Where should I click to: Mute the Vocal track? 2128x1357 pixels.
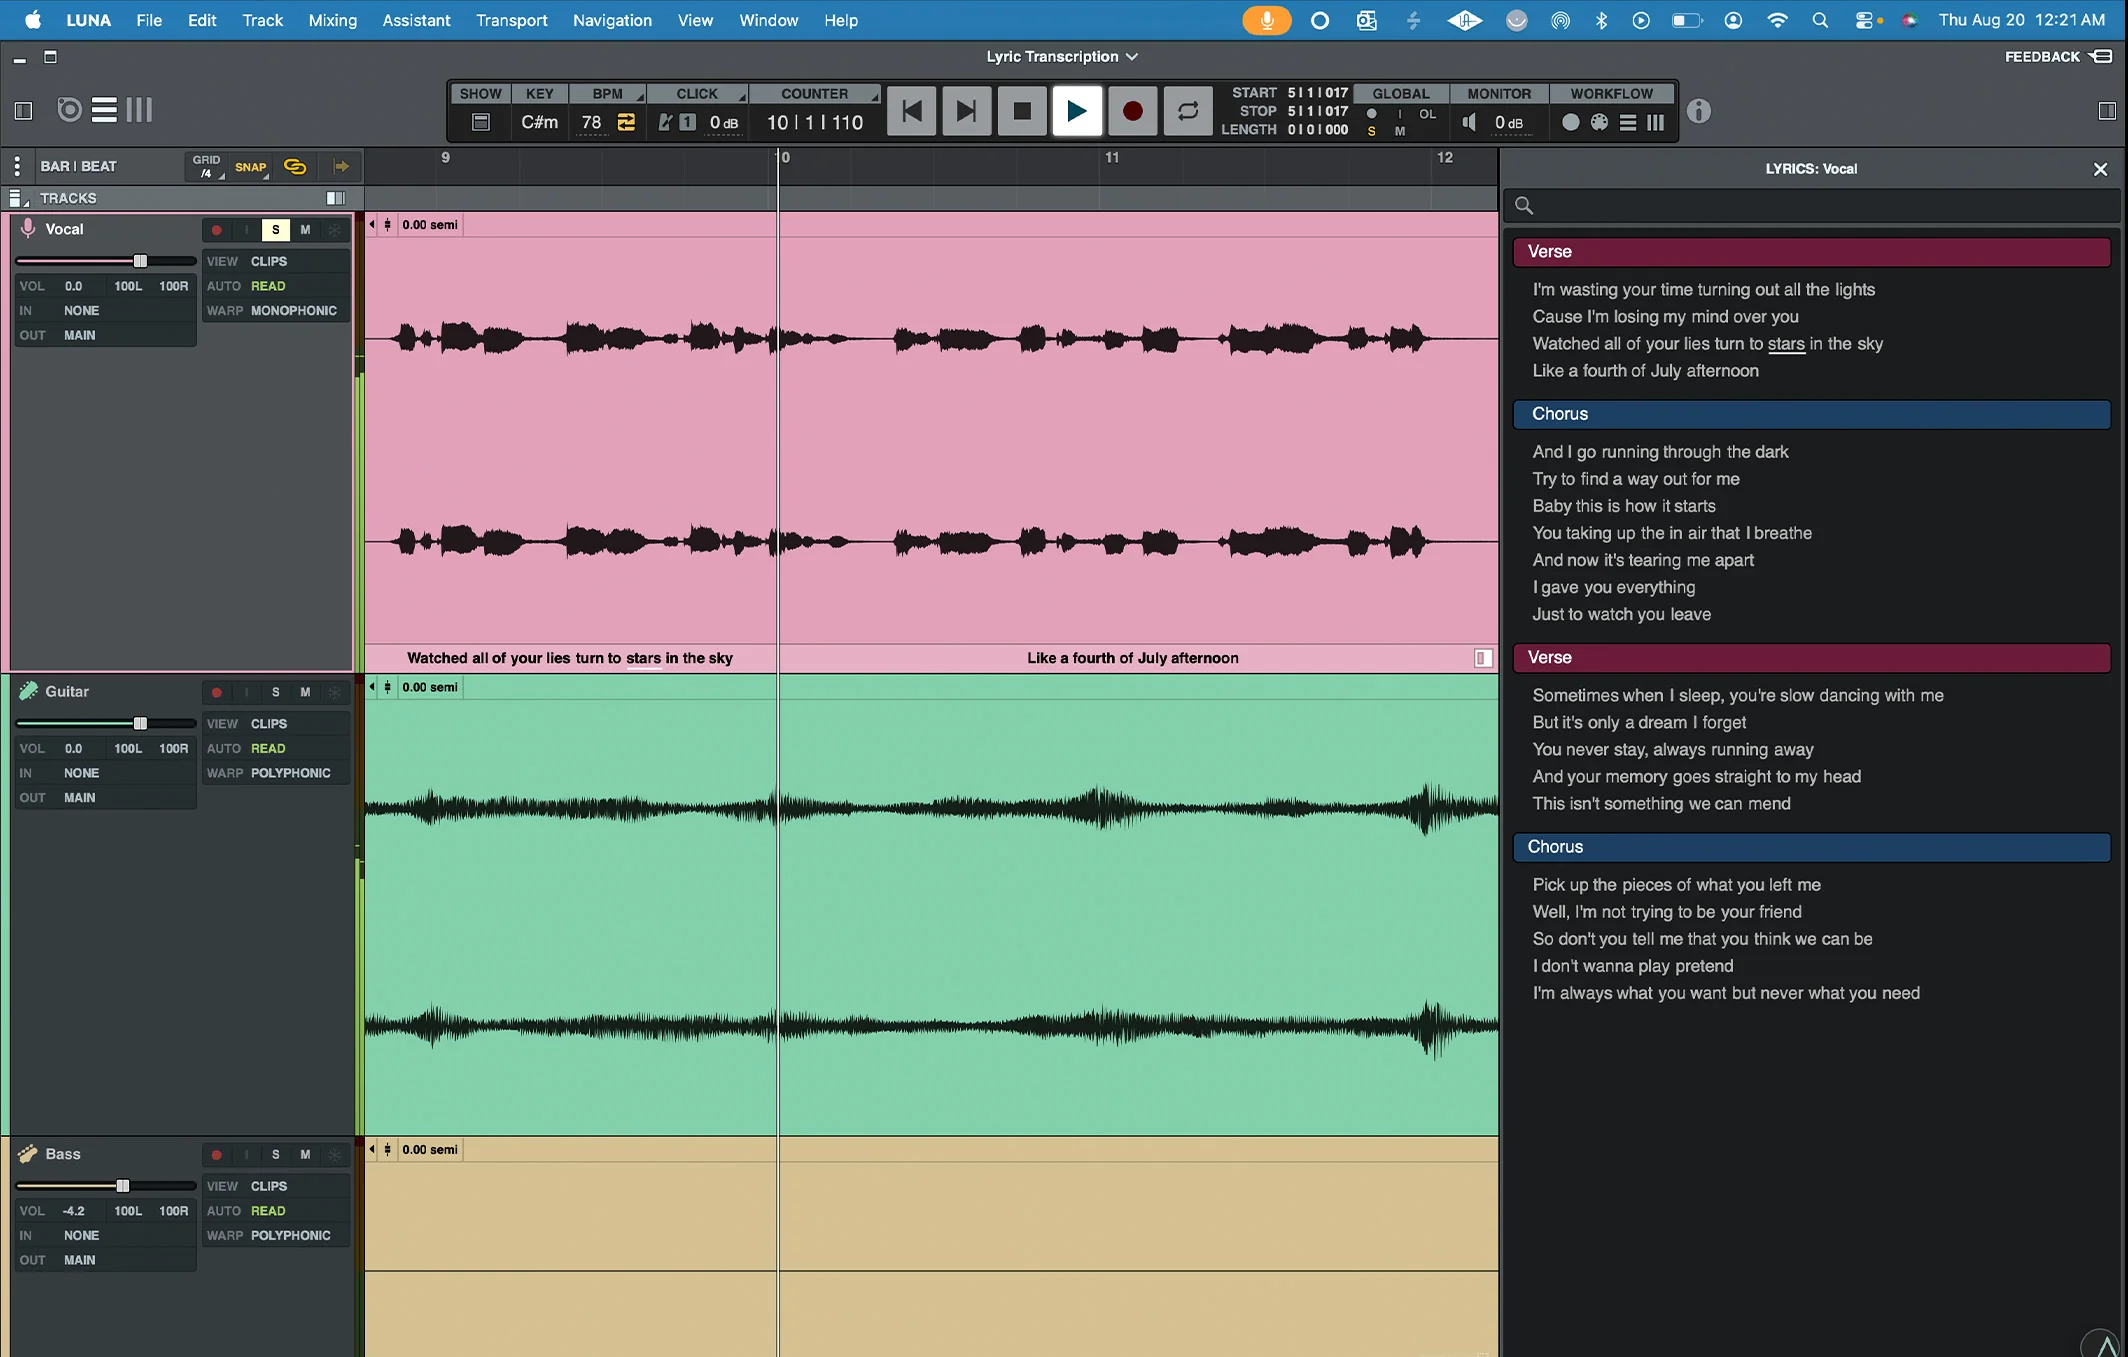pyautogui.click(x=305, y=230)
